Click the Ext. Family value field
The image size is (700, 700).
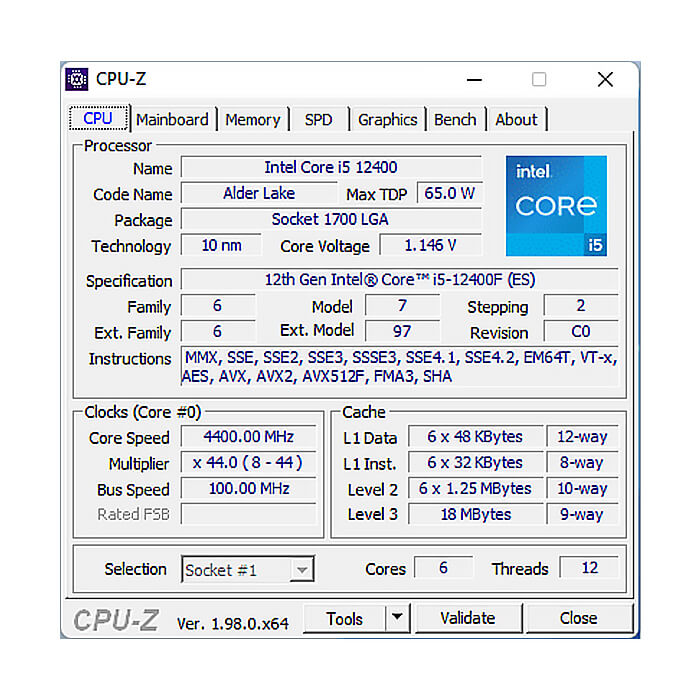[218, 332]
